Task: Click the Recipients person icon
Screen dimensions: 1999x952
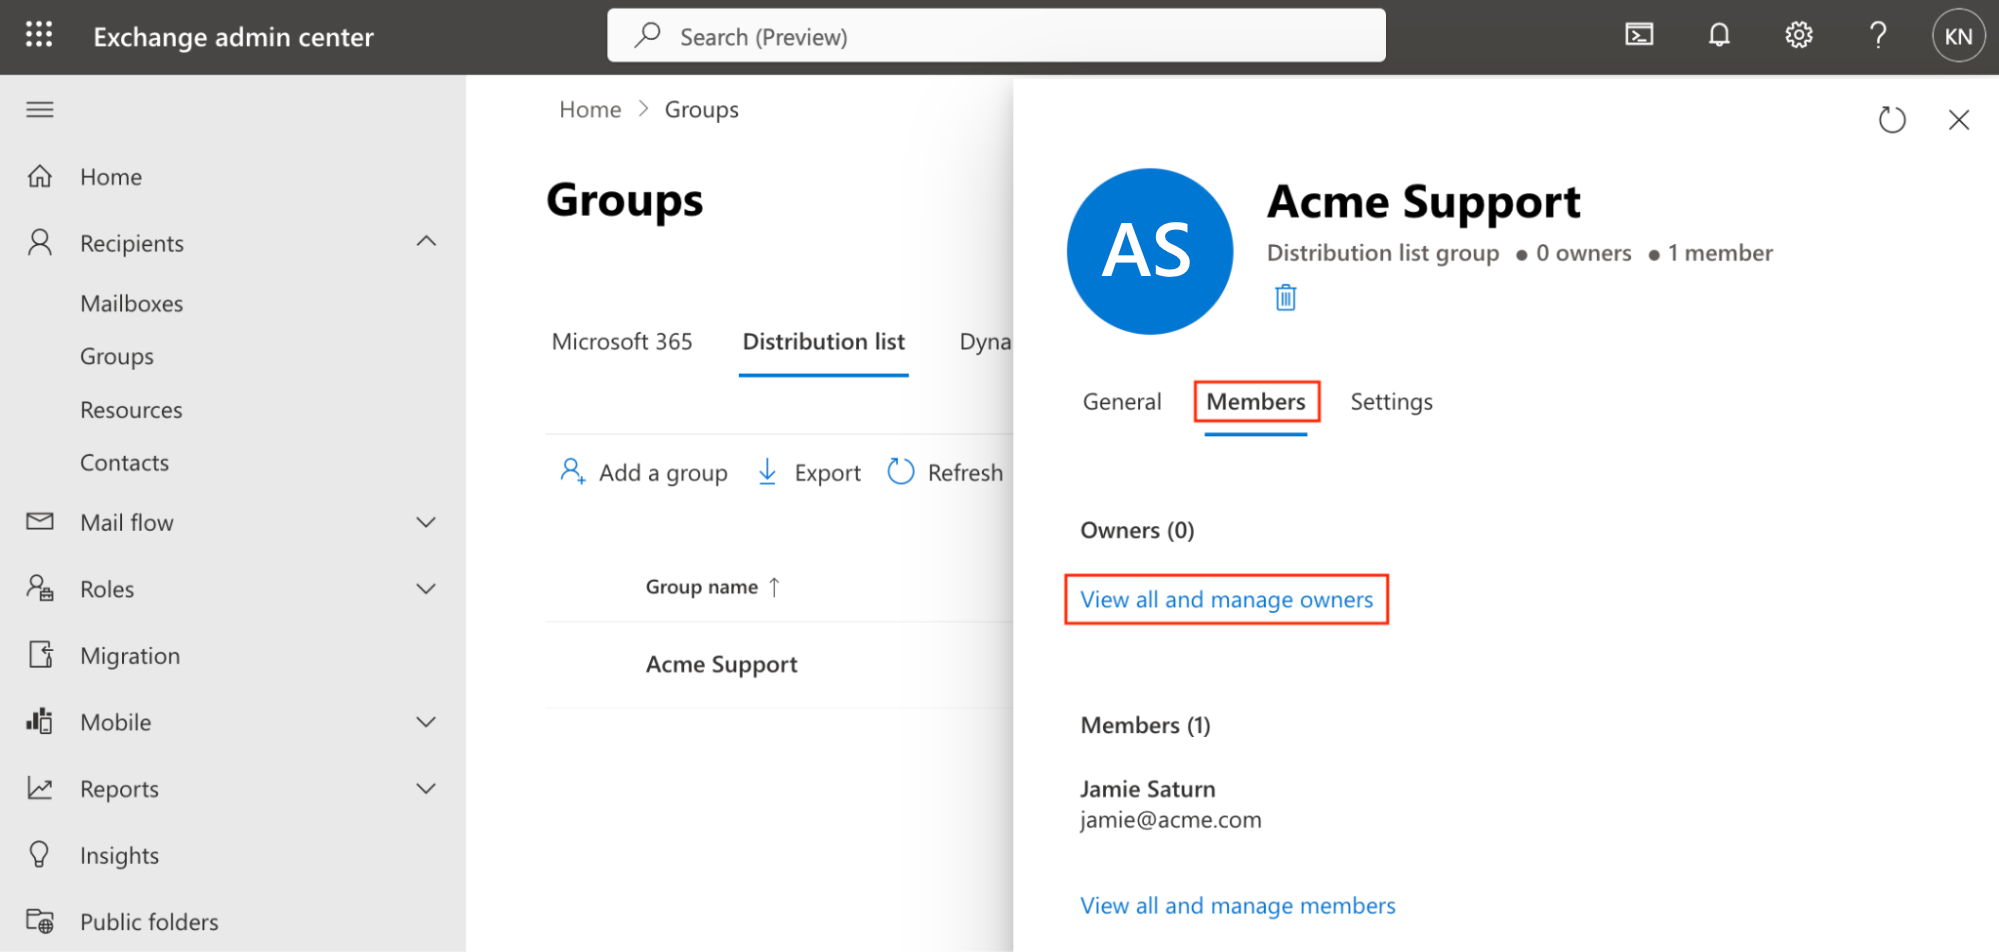Action: (x=40, y=242)
